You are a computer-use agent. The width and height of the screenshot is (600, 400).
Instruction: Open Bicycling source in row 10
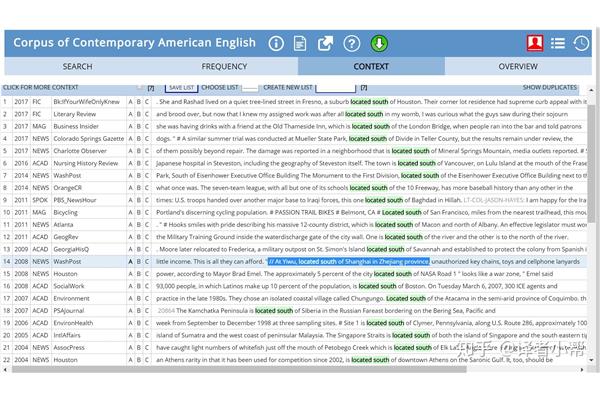(65, 212)
